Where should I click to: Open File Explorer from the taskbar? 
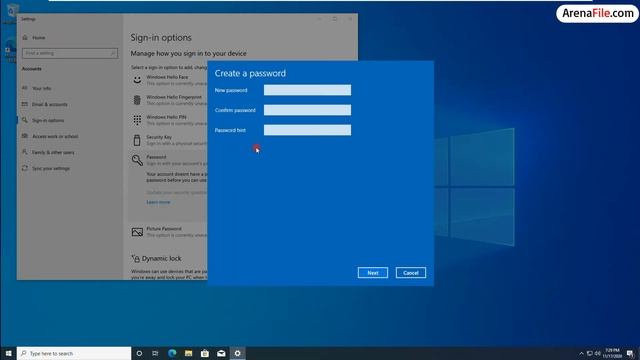(x=188, y=353)
